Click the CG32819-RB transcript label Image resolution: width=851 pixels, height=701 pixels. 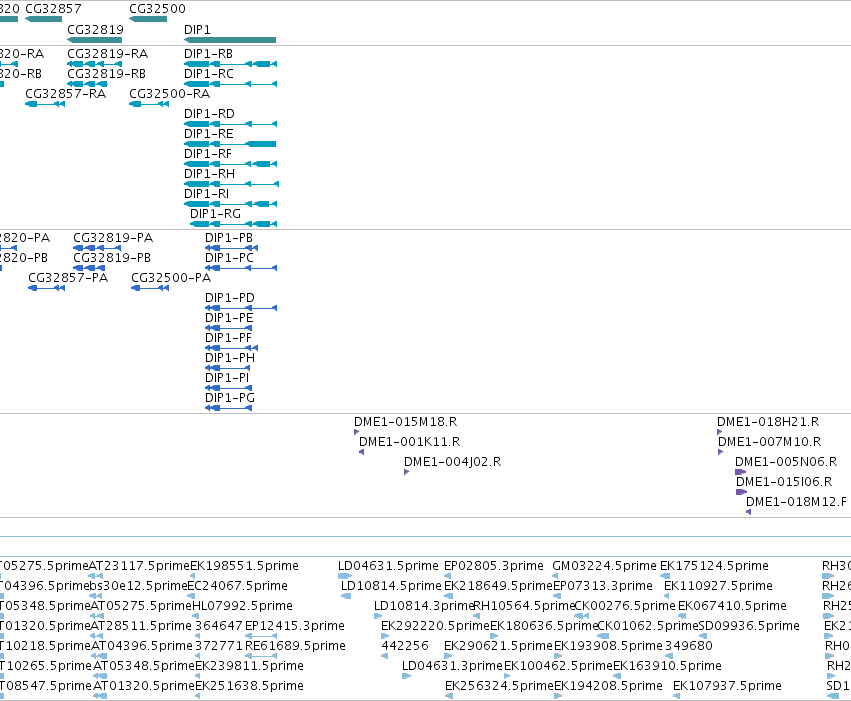click(106, 74)
